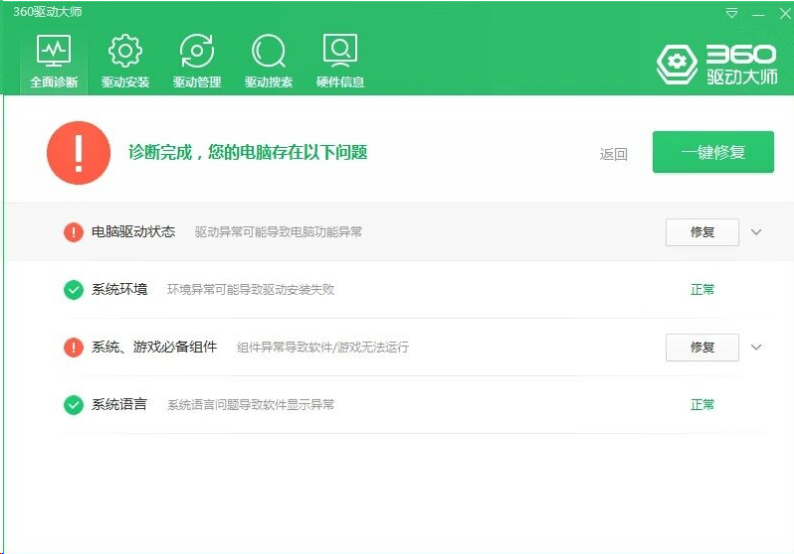Image resolution: width=794 pixels, height=554 pixels.
Task: Click the 系统语言问题导致软件显示异常 description
Action: 251,405
